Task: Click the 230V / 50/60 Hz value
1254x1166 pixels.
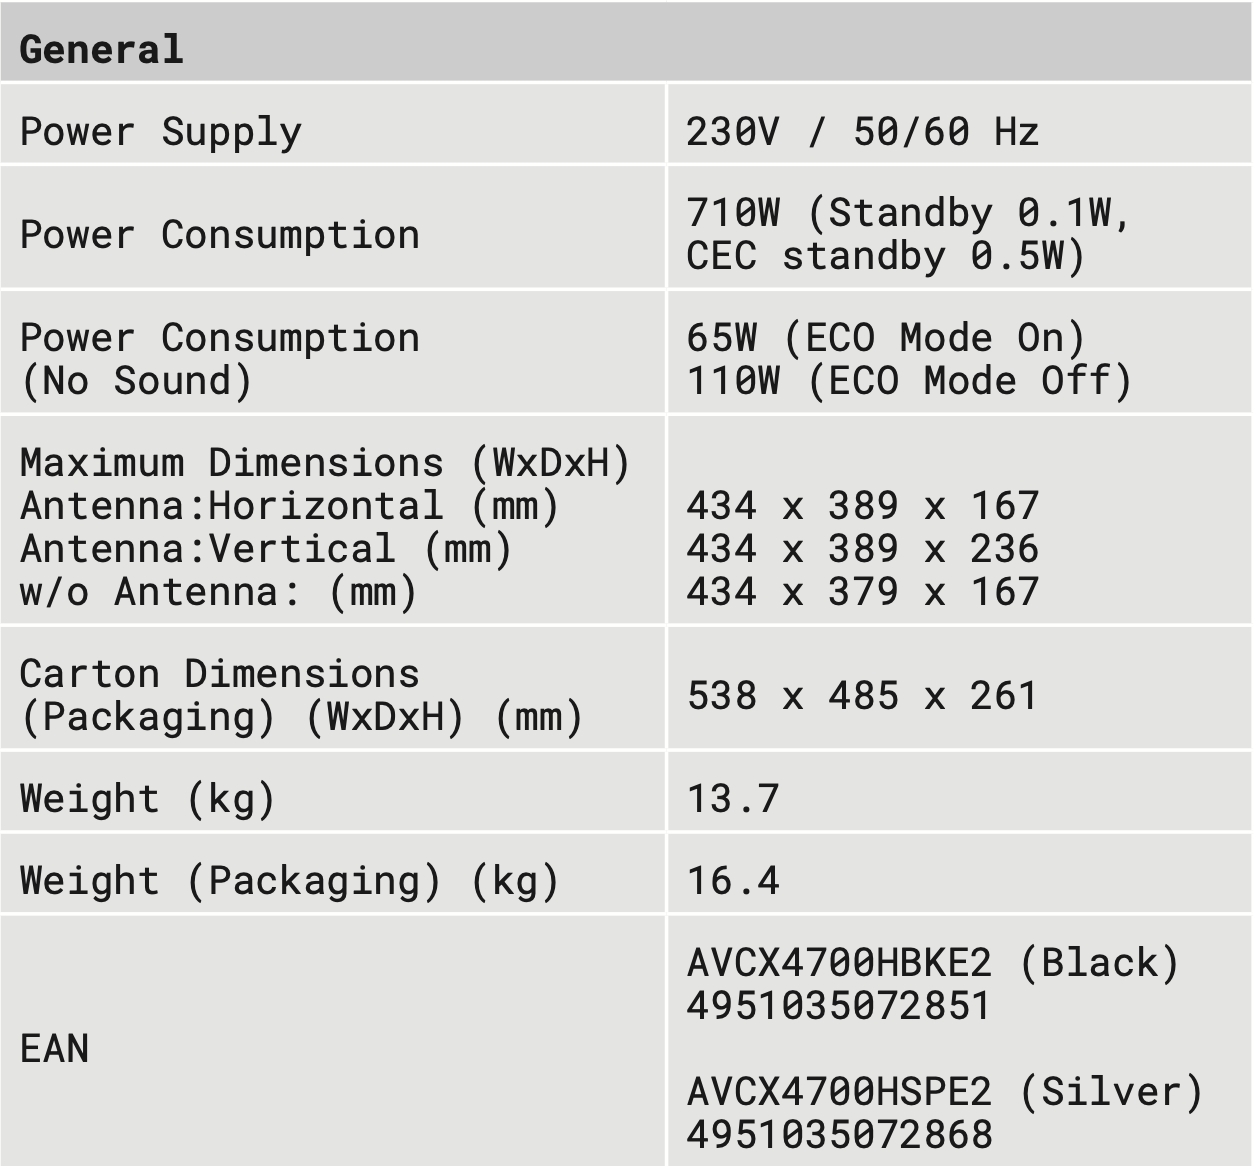Action: (x=862, y=132)
